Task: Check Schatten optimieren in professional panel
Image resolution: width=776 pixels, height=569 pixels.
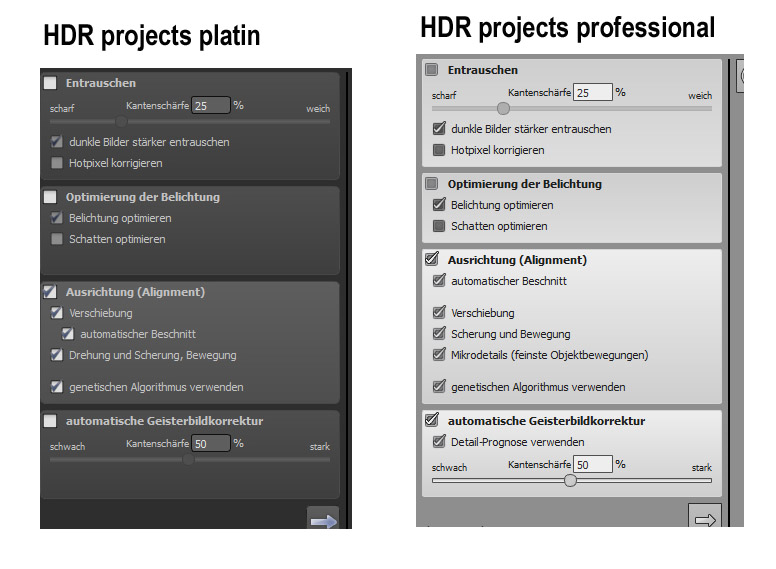Action: click(439, 226)
